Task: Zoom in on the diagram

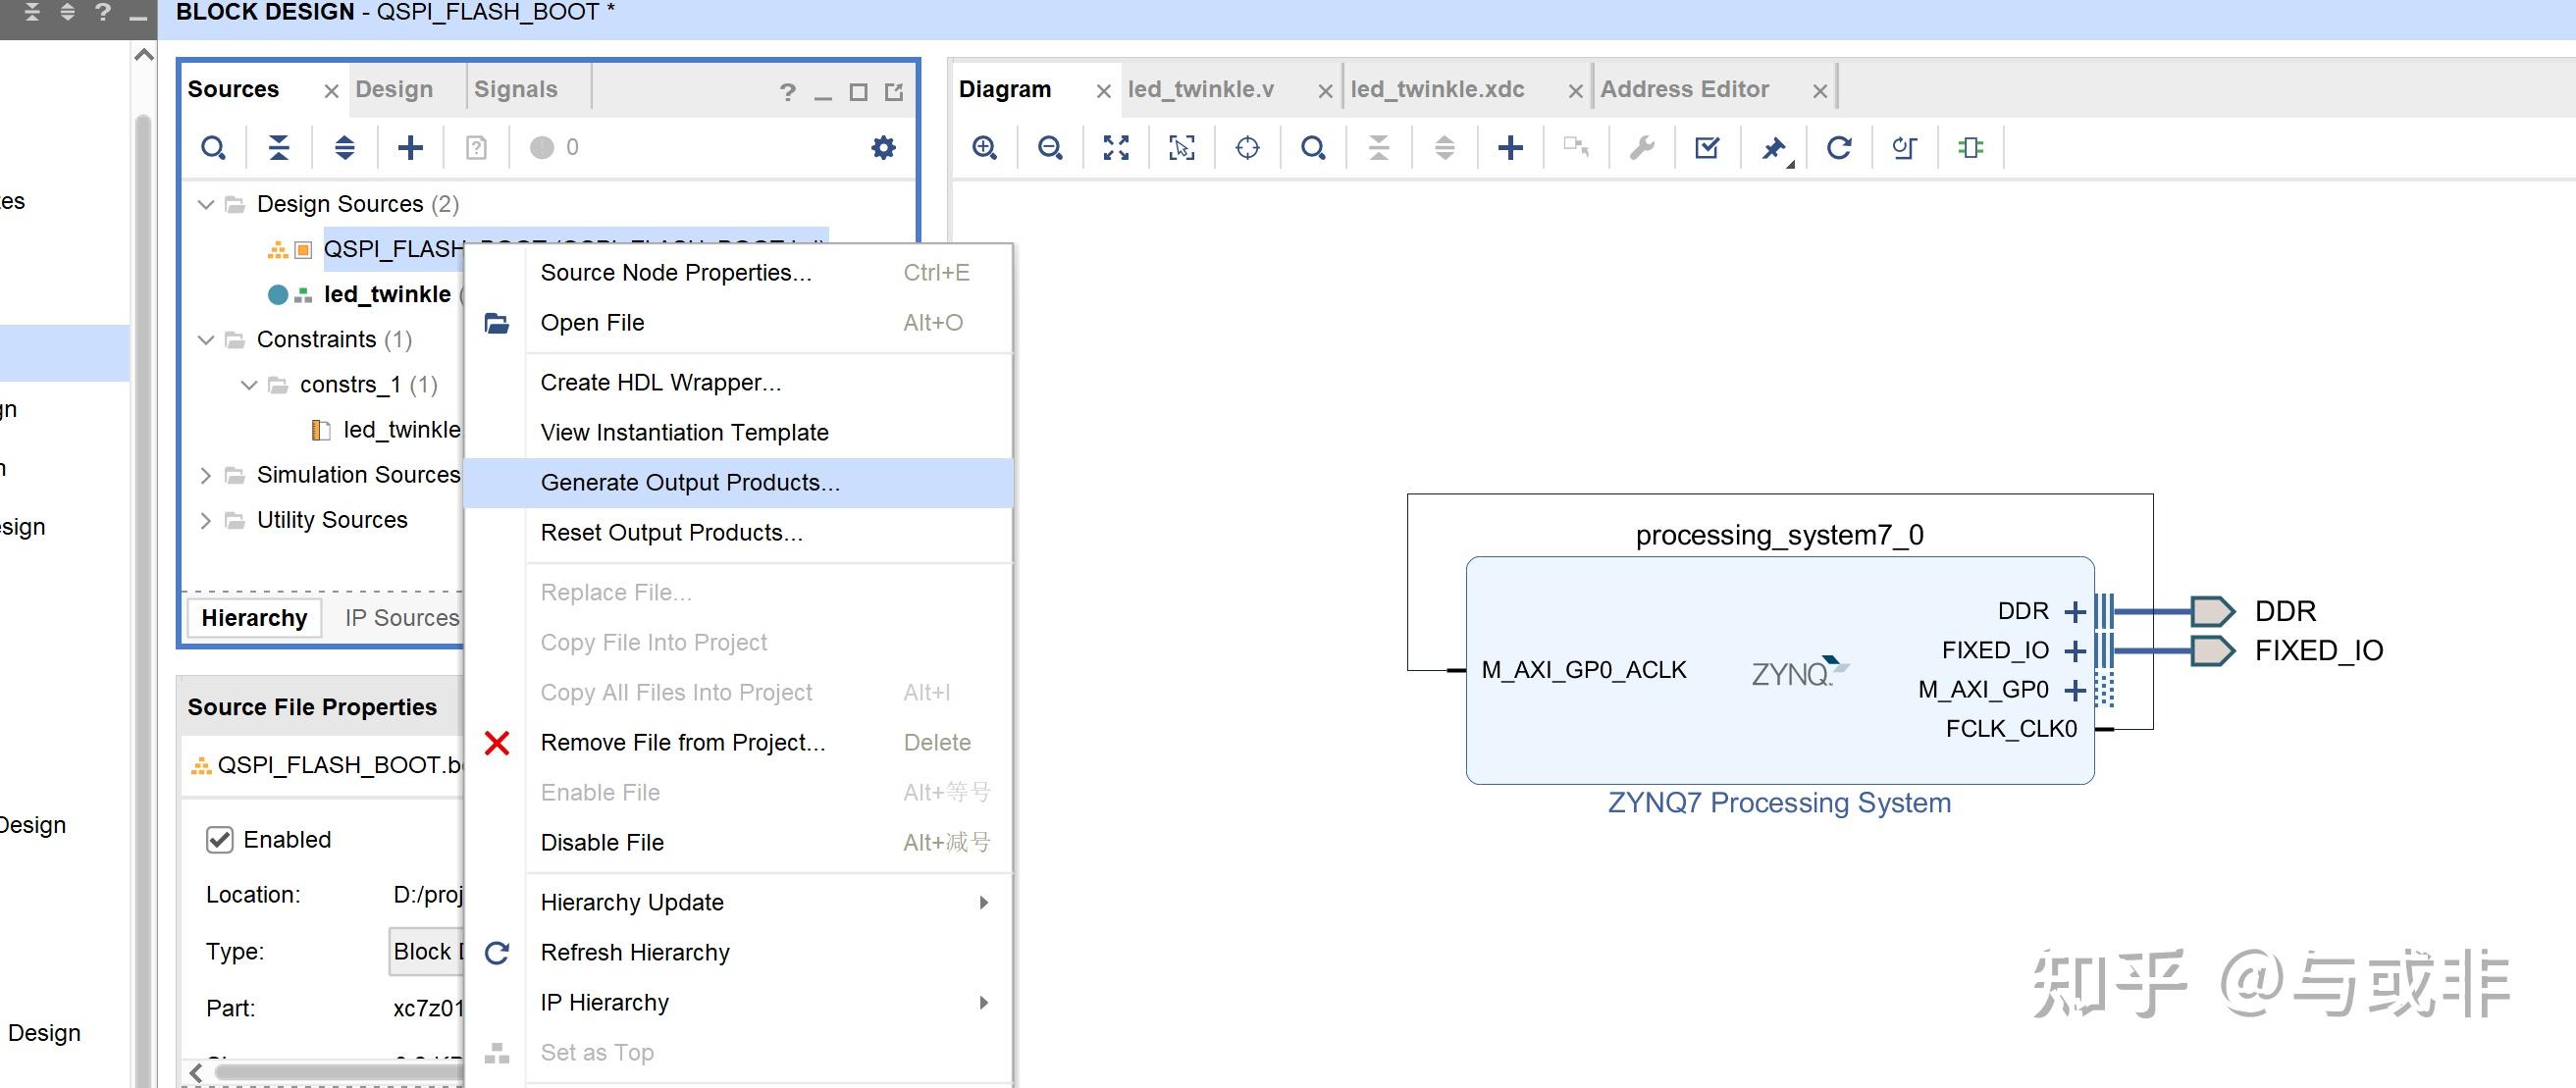Action: click(985, 148)
